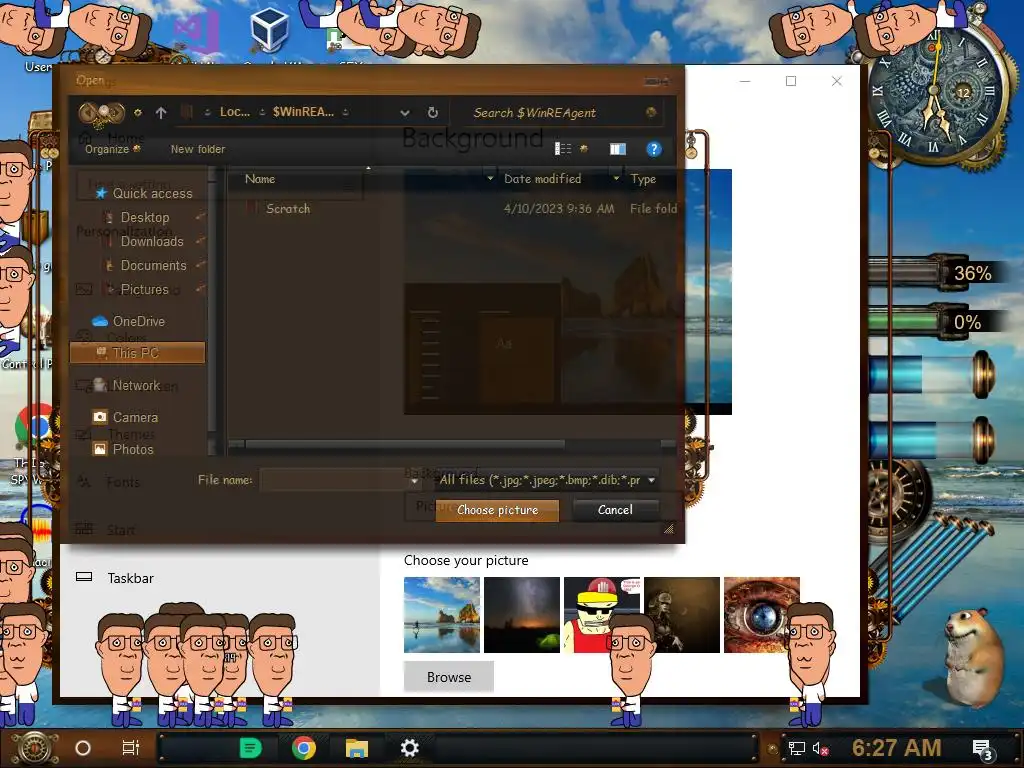Go up one folder level in Open dialog
Screen dimensions: 1024x768
161,113
